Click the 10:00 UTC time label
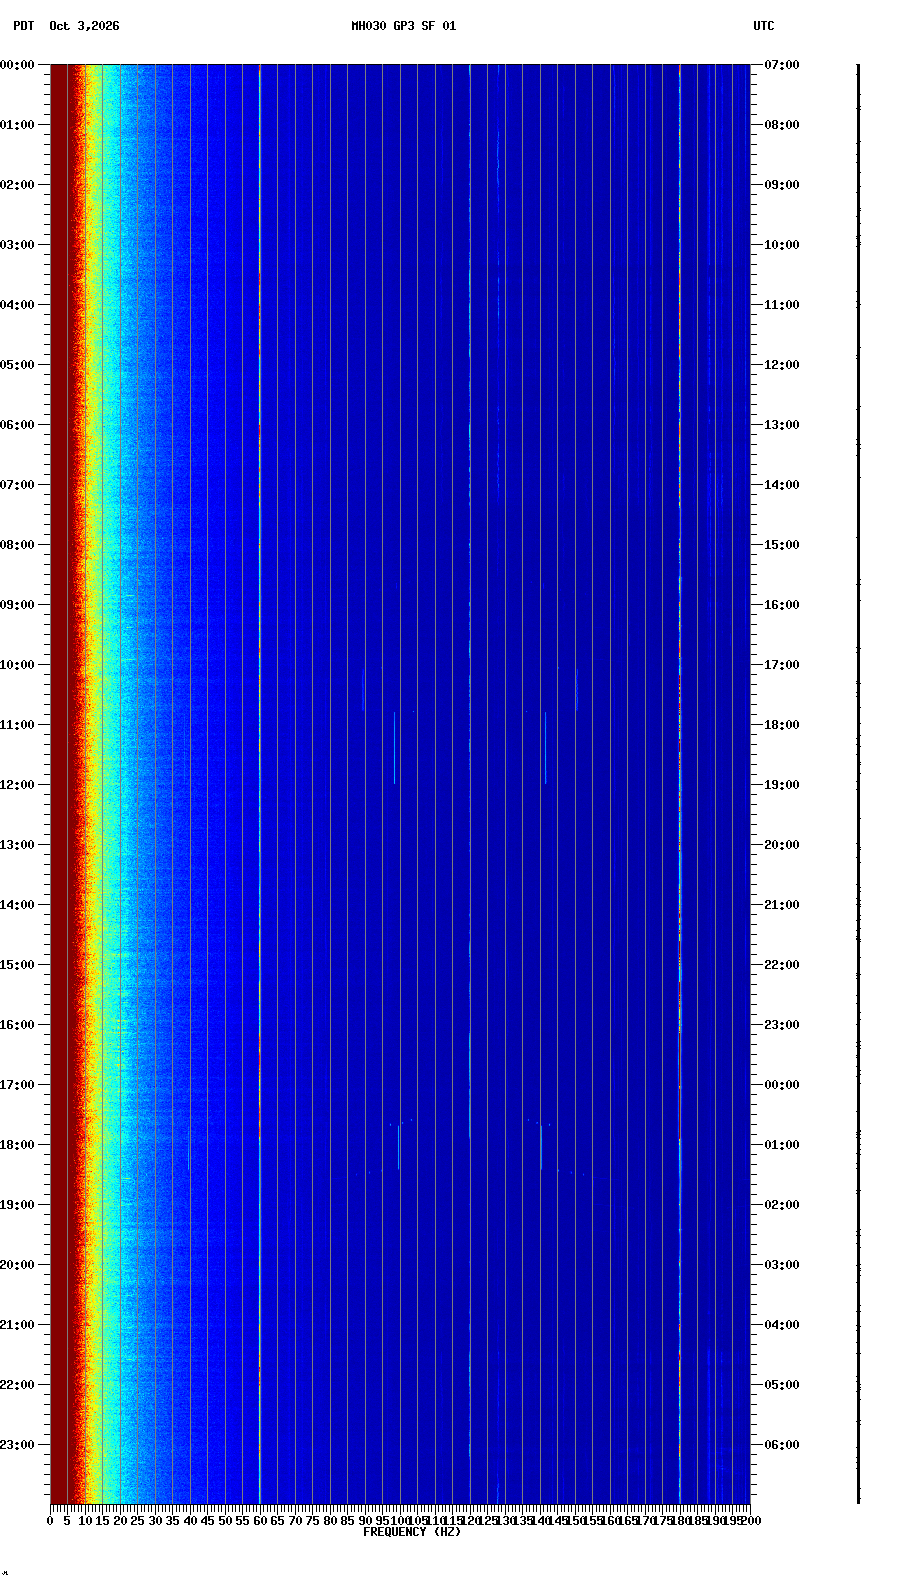 click(x=782, y=245)
